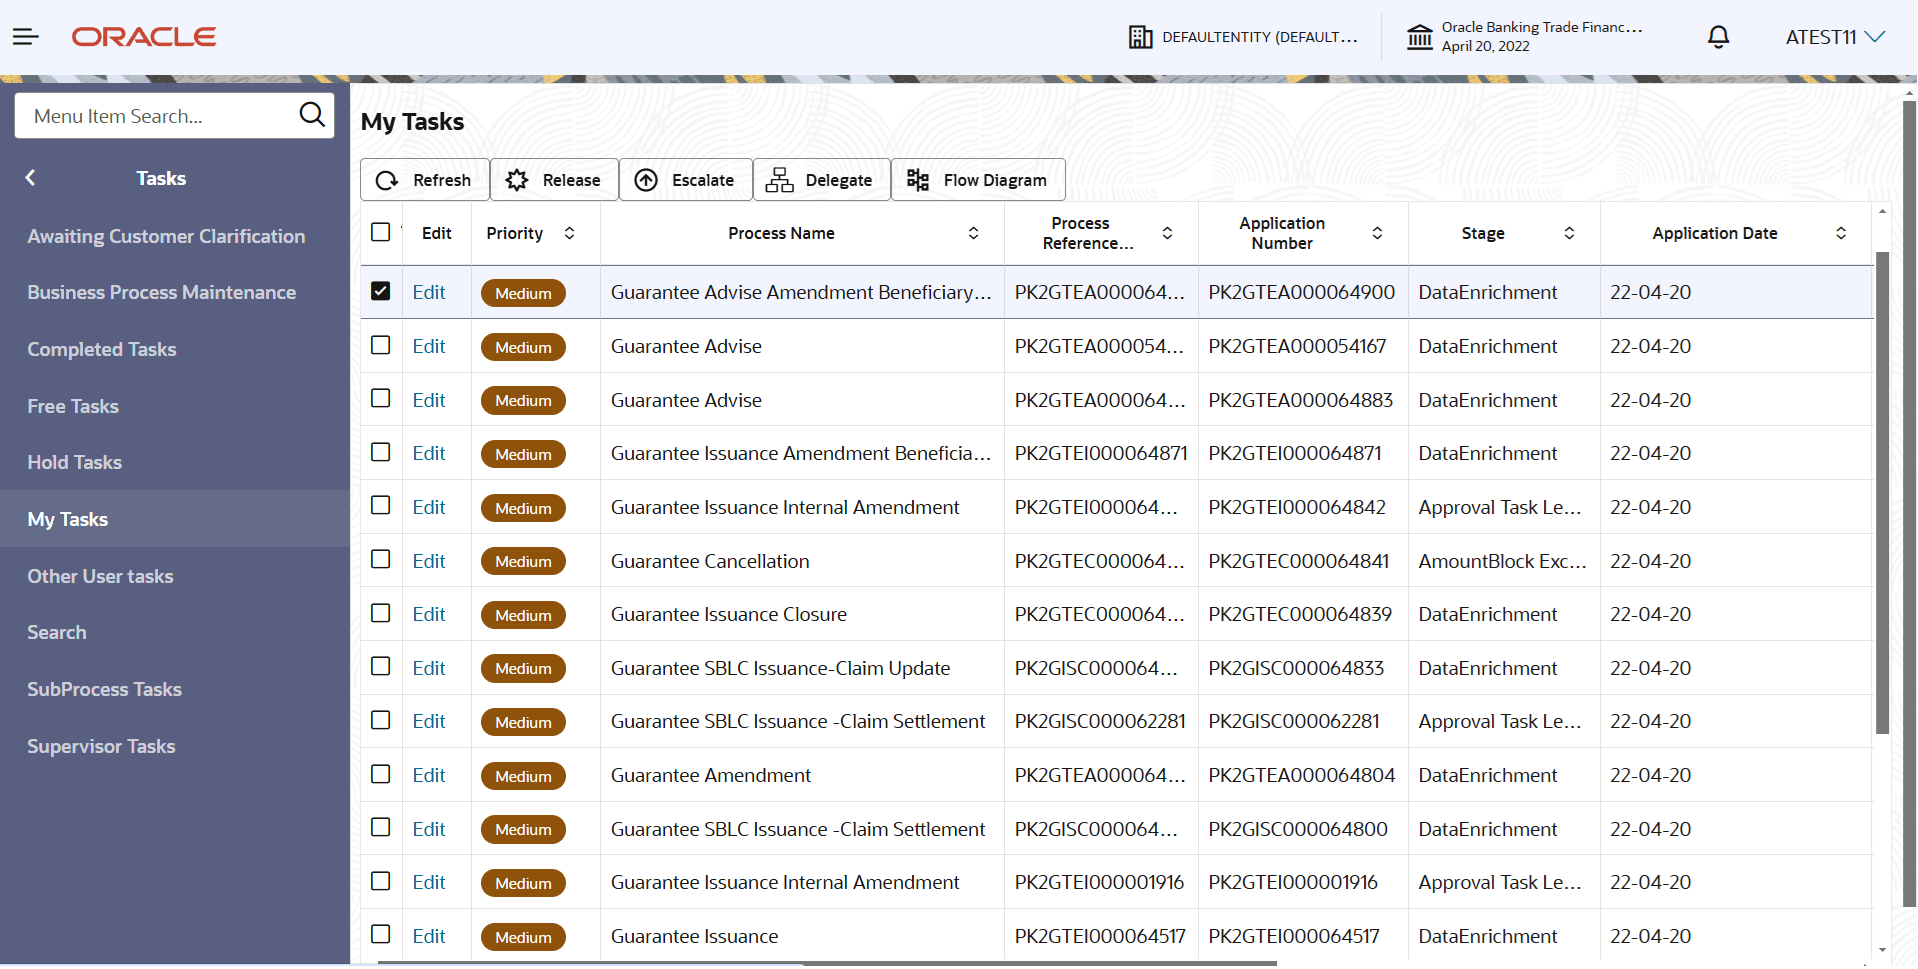Image resolution: width=1918 pixels, height=969 pixels.
Task: Click the Medium priority badge on Guarantee Amendment
Action: tap(523, 775)
